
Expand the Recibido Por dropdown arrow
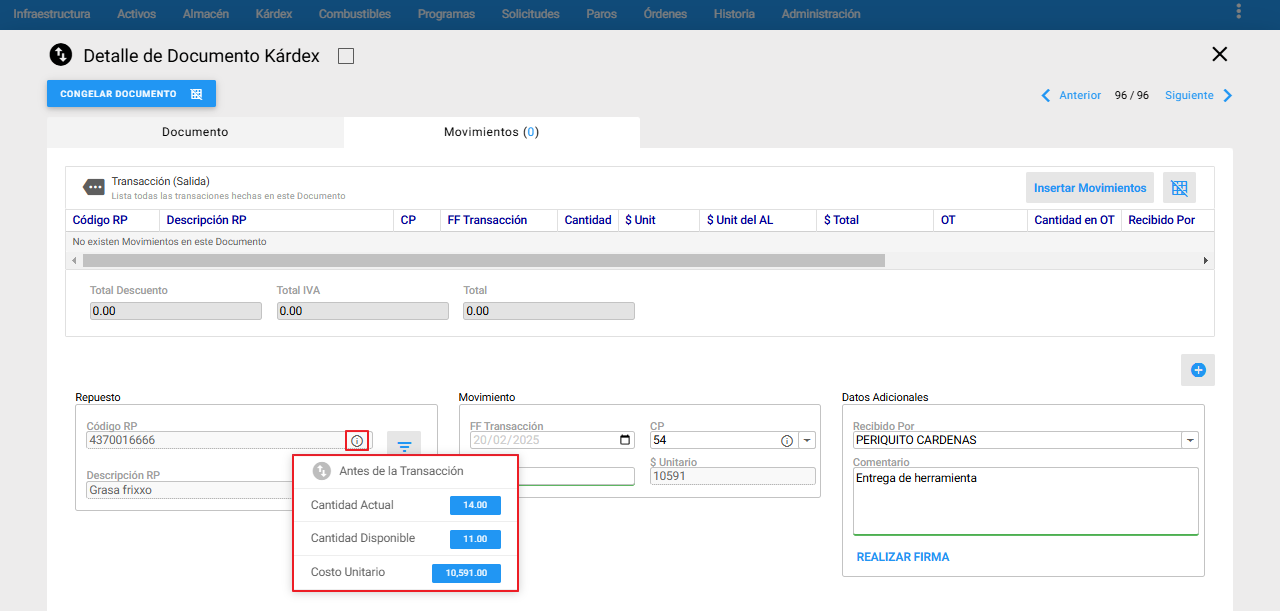click(x=1190, y=440)
